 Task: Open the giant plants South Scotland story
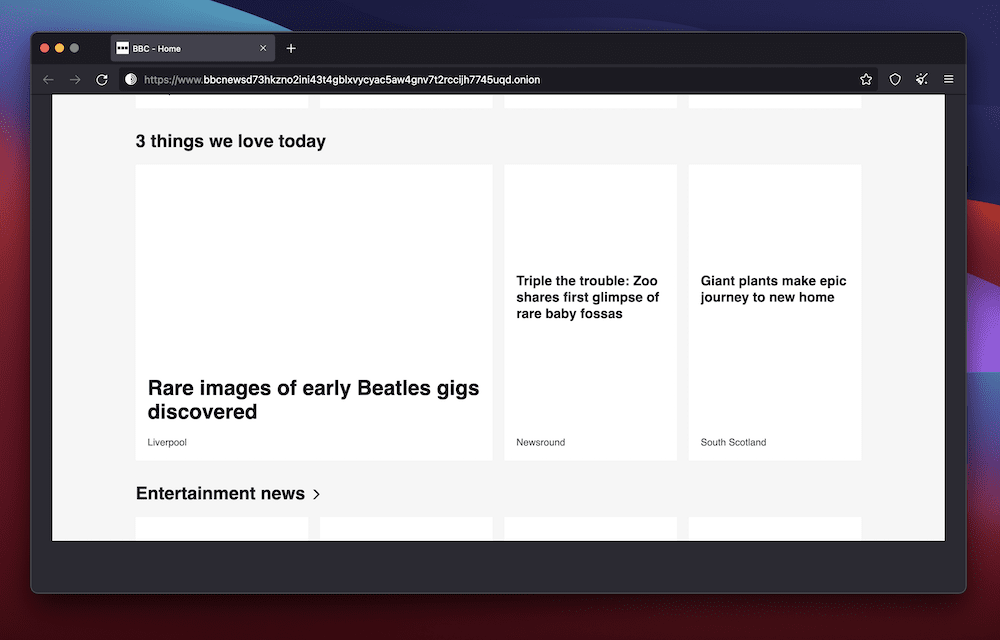pyautogui.click(x=772, y=289)
